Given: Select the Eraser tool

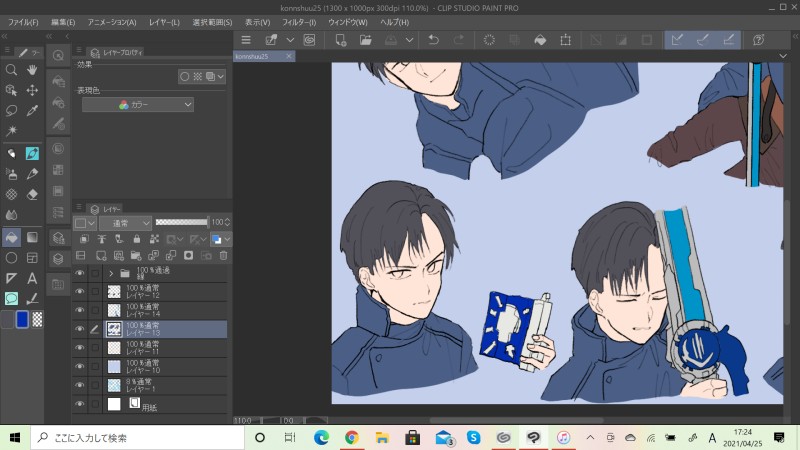Looking at the screenshot, I should point(32,194).
